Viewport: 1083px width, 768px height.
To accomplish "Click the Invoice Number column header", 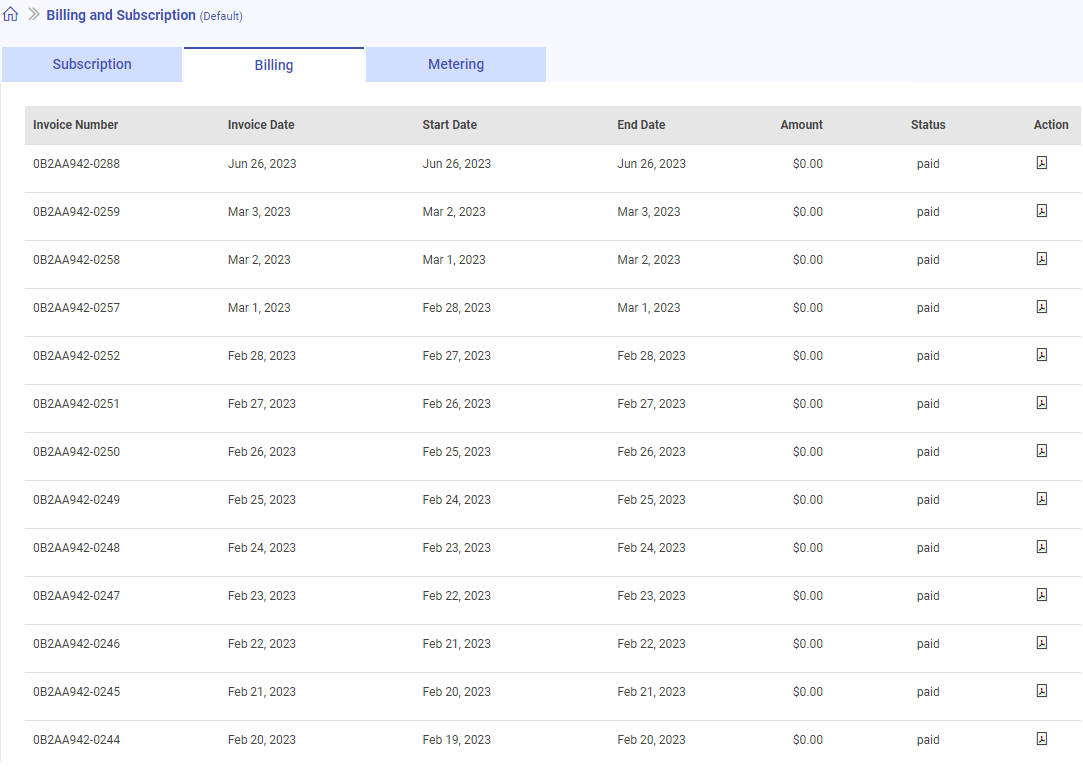I will coord(76,125).
